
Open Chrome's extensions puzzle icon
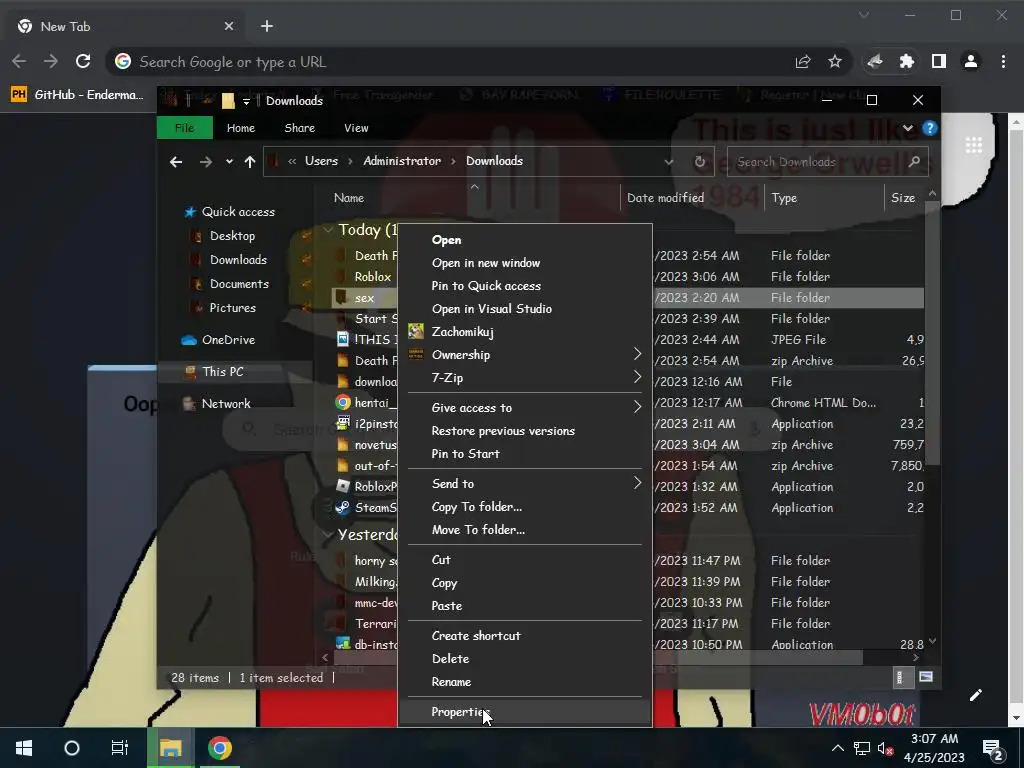click(x=906, y=61)
